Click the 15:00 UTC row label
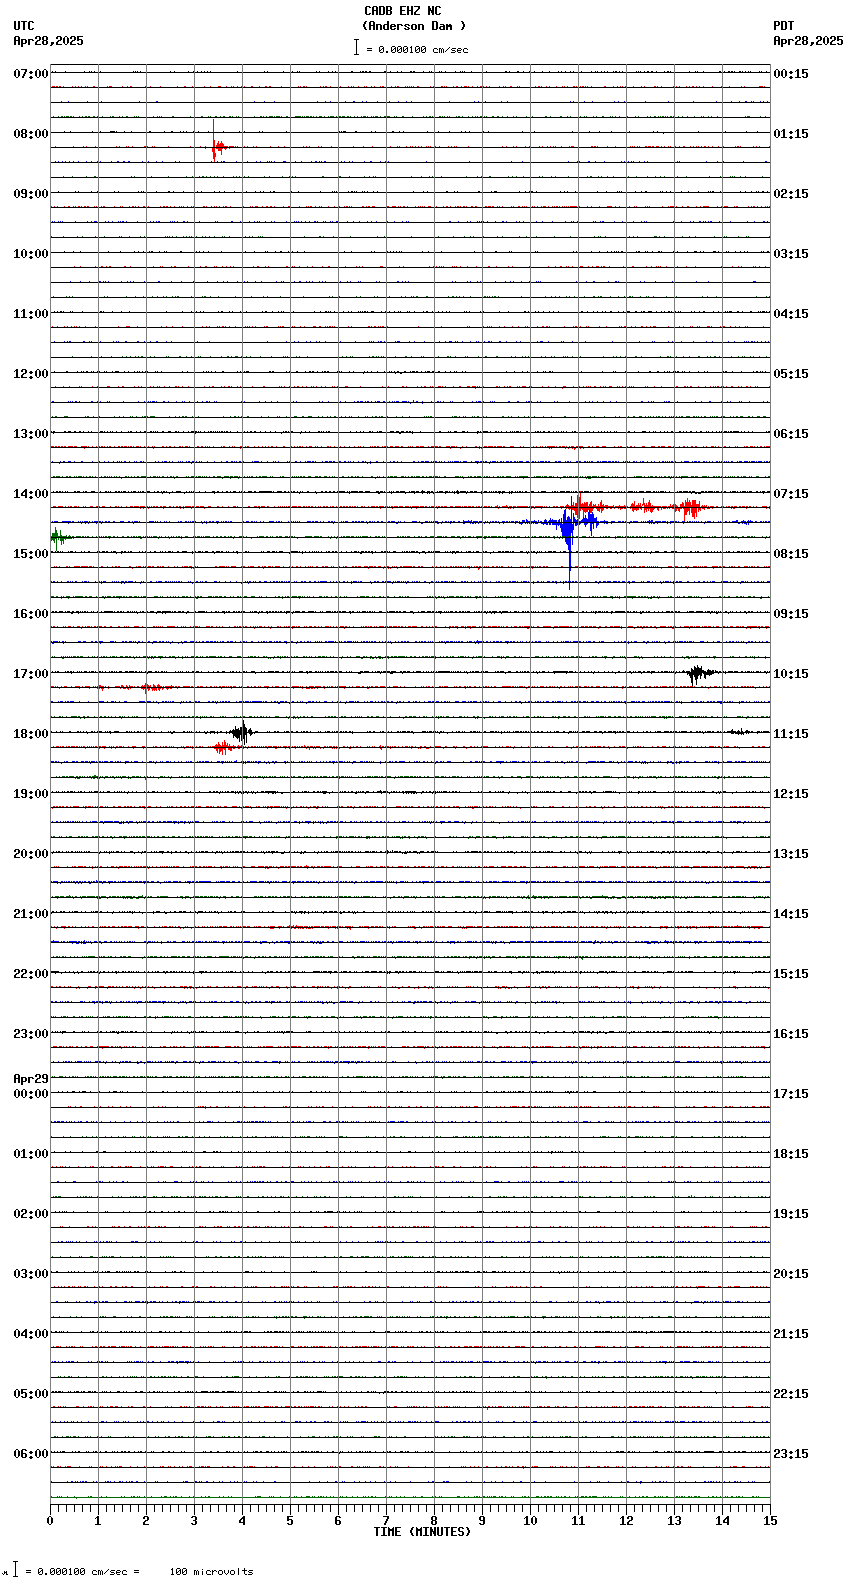Viewport: 850px width, 1584px height. coord(31,554)
